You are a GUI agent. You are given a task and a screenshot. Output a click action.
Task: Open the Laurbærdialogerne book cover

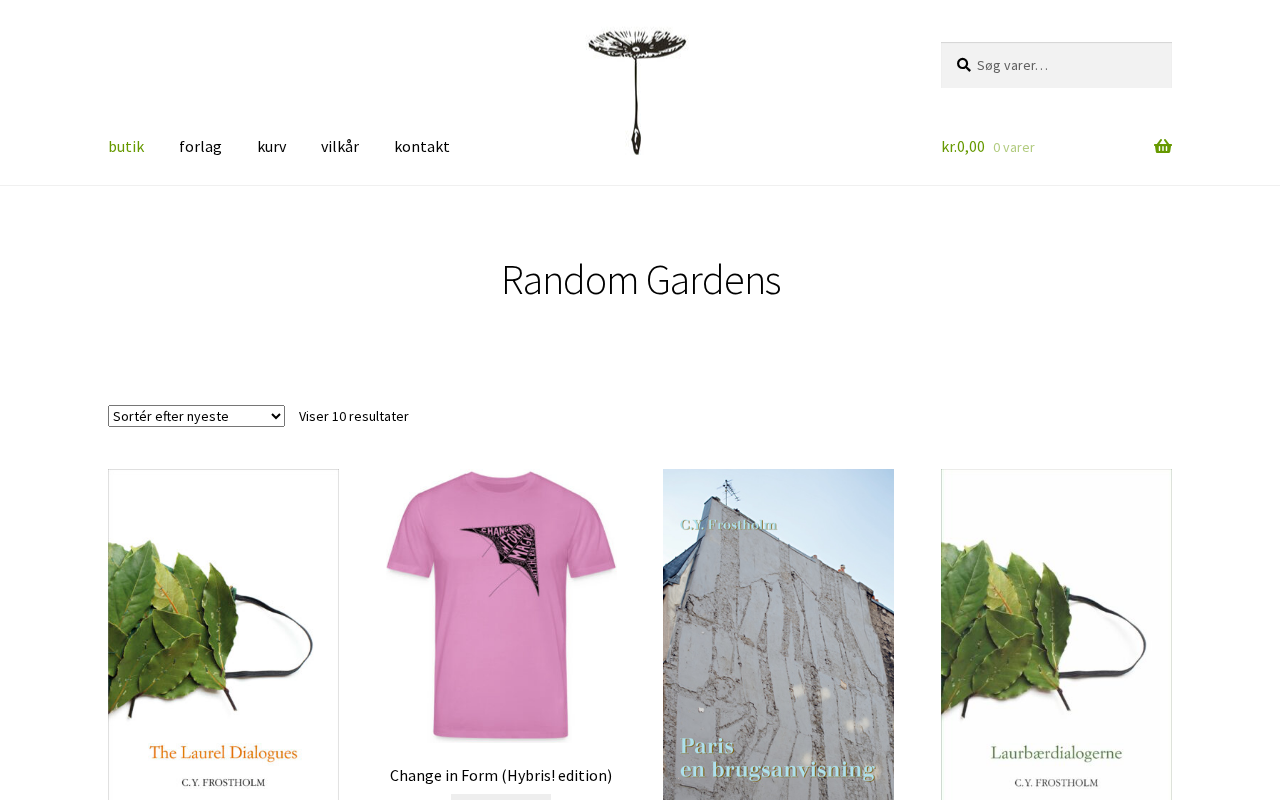pos(1056,634)
